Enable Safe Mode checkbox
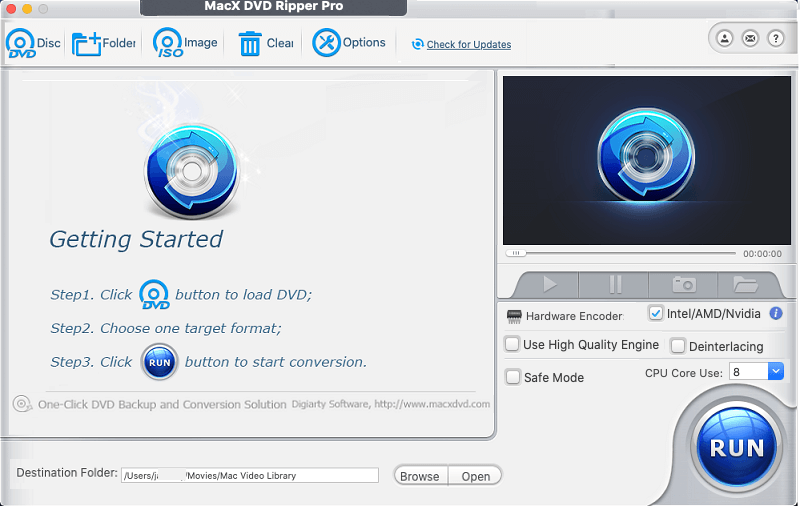The image size is (800, 506). tap(513, 377)
